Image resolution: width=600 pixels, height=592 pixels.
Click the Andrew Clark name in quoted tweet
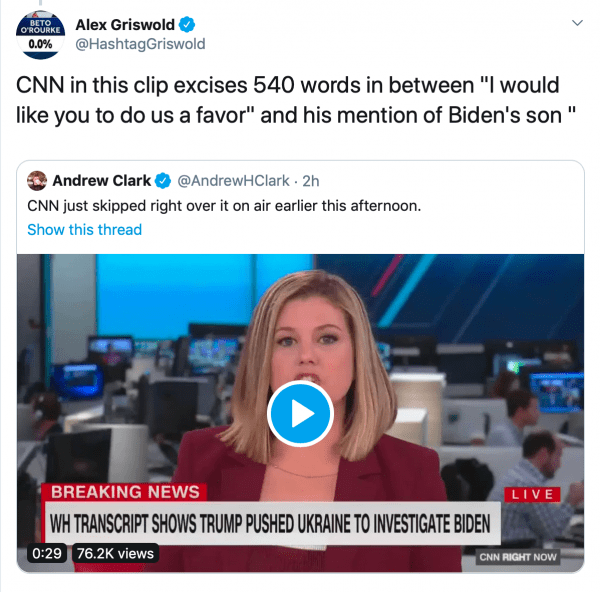tap(101, 181)
